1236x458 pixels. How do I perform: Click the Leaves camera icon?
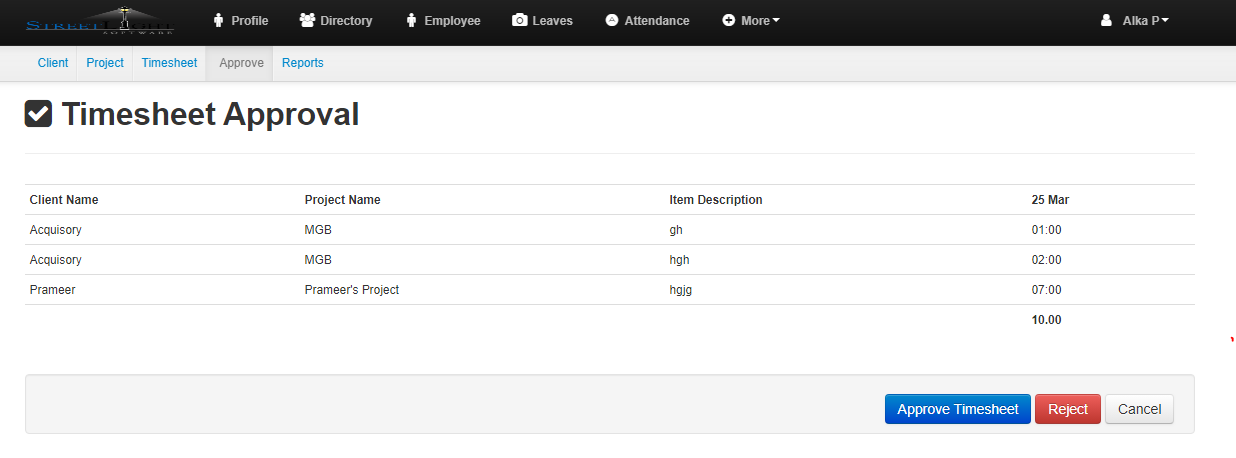[519, 21]
